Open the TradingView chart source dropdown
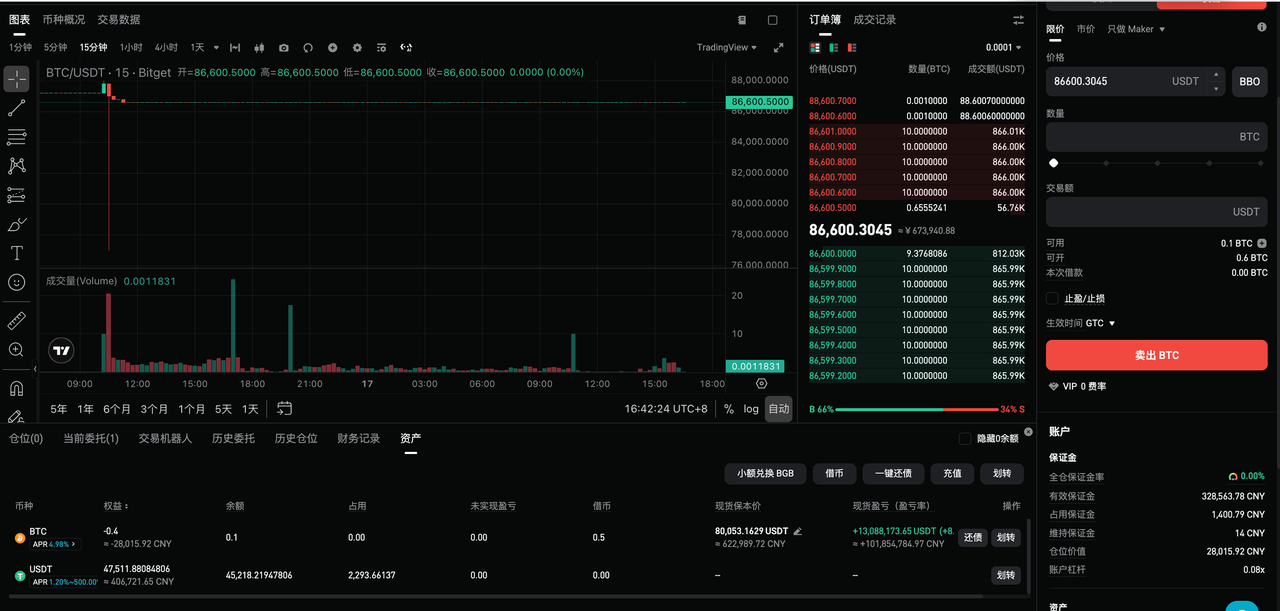The image size is (1280, 611). pos(727,47)
